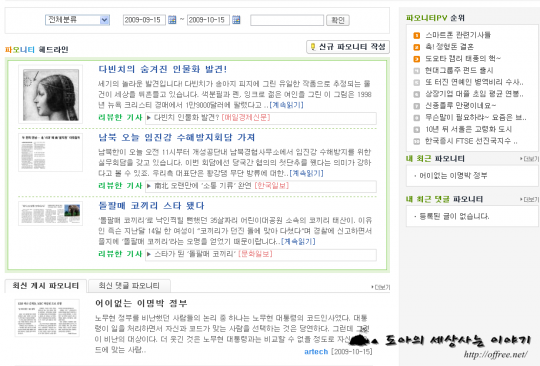540x366 pixels.
Task: Open reviewed article 南北 오랜만에 '소통 기류' [한국일보]
Action: click(221, 186)
